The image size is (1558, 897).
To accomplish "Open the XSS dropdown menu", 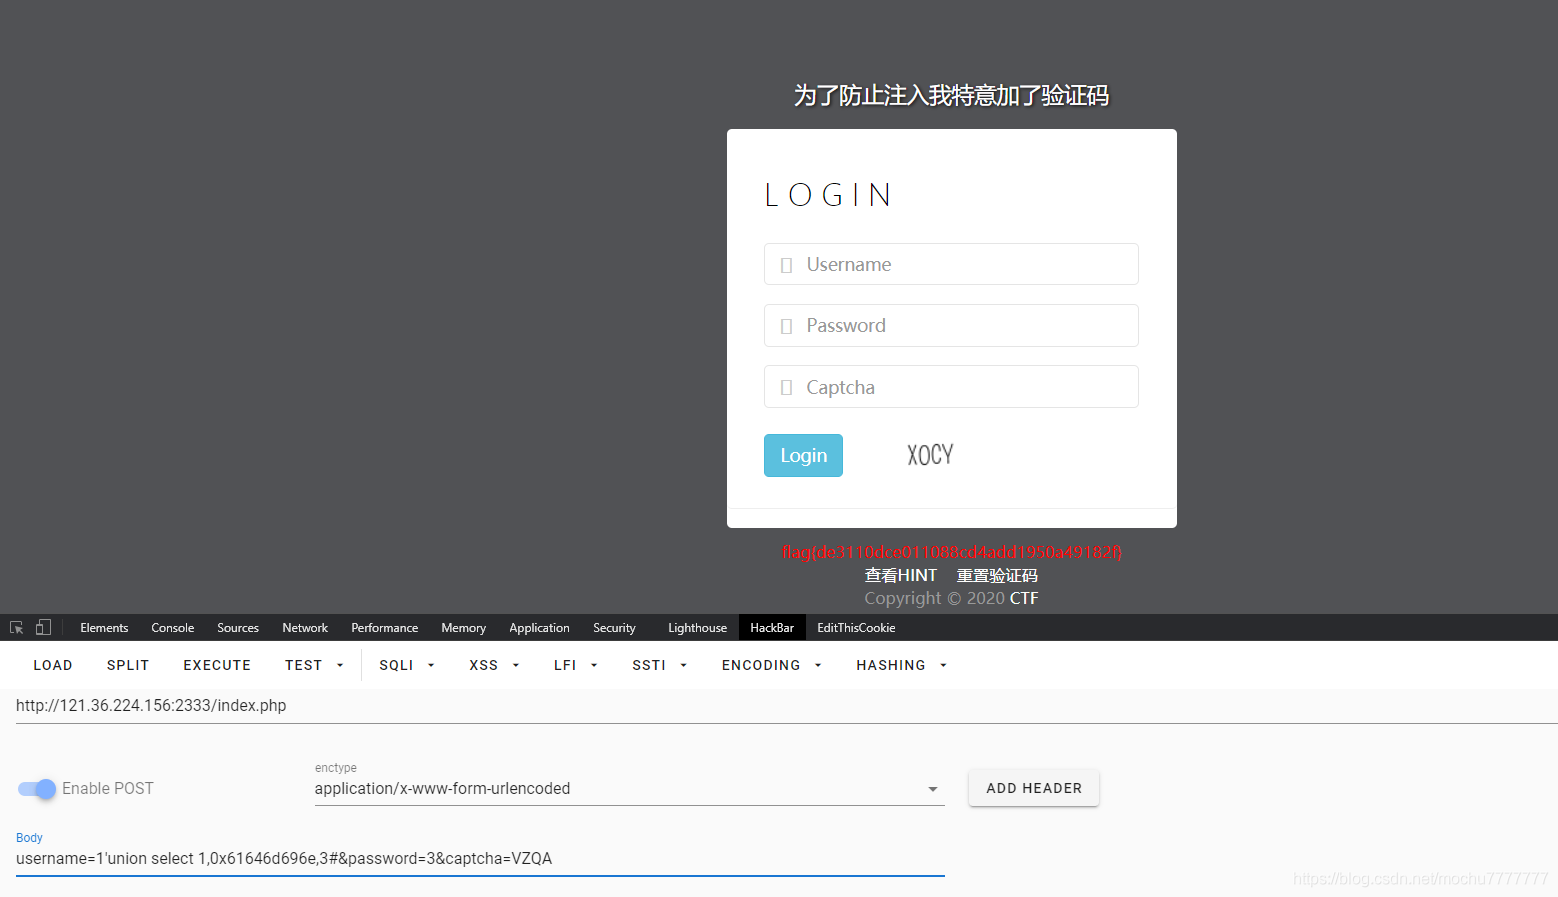I will click(x=494, y=665).
